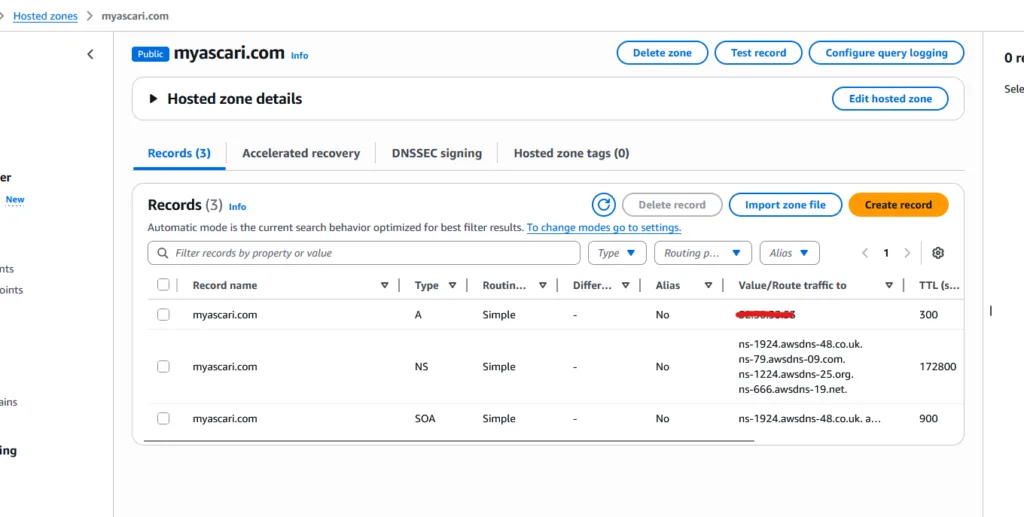
Task: Sort by Value/Route traffic to column arrow
Action: click(x=889, y=285)
